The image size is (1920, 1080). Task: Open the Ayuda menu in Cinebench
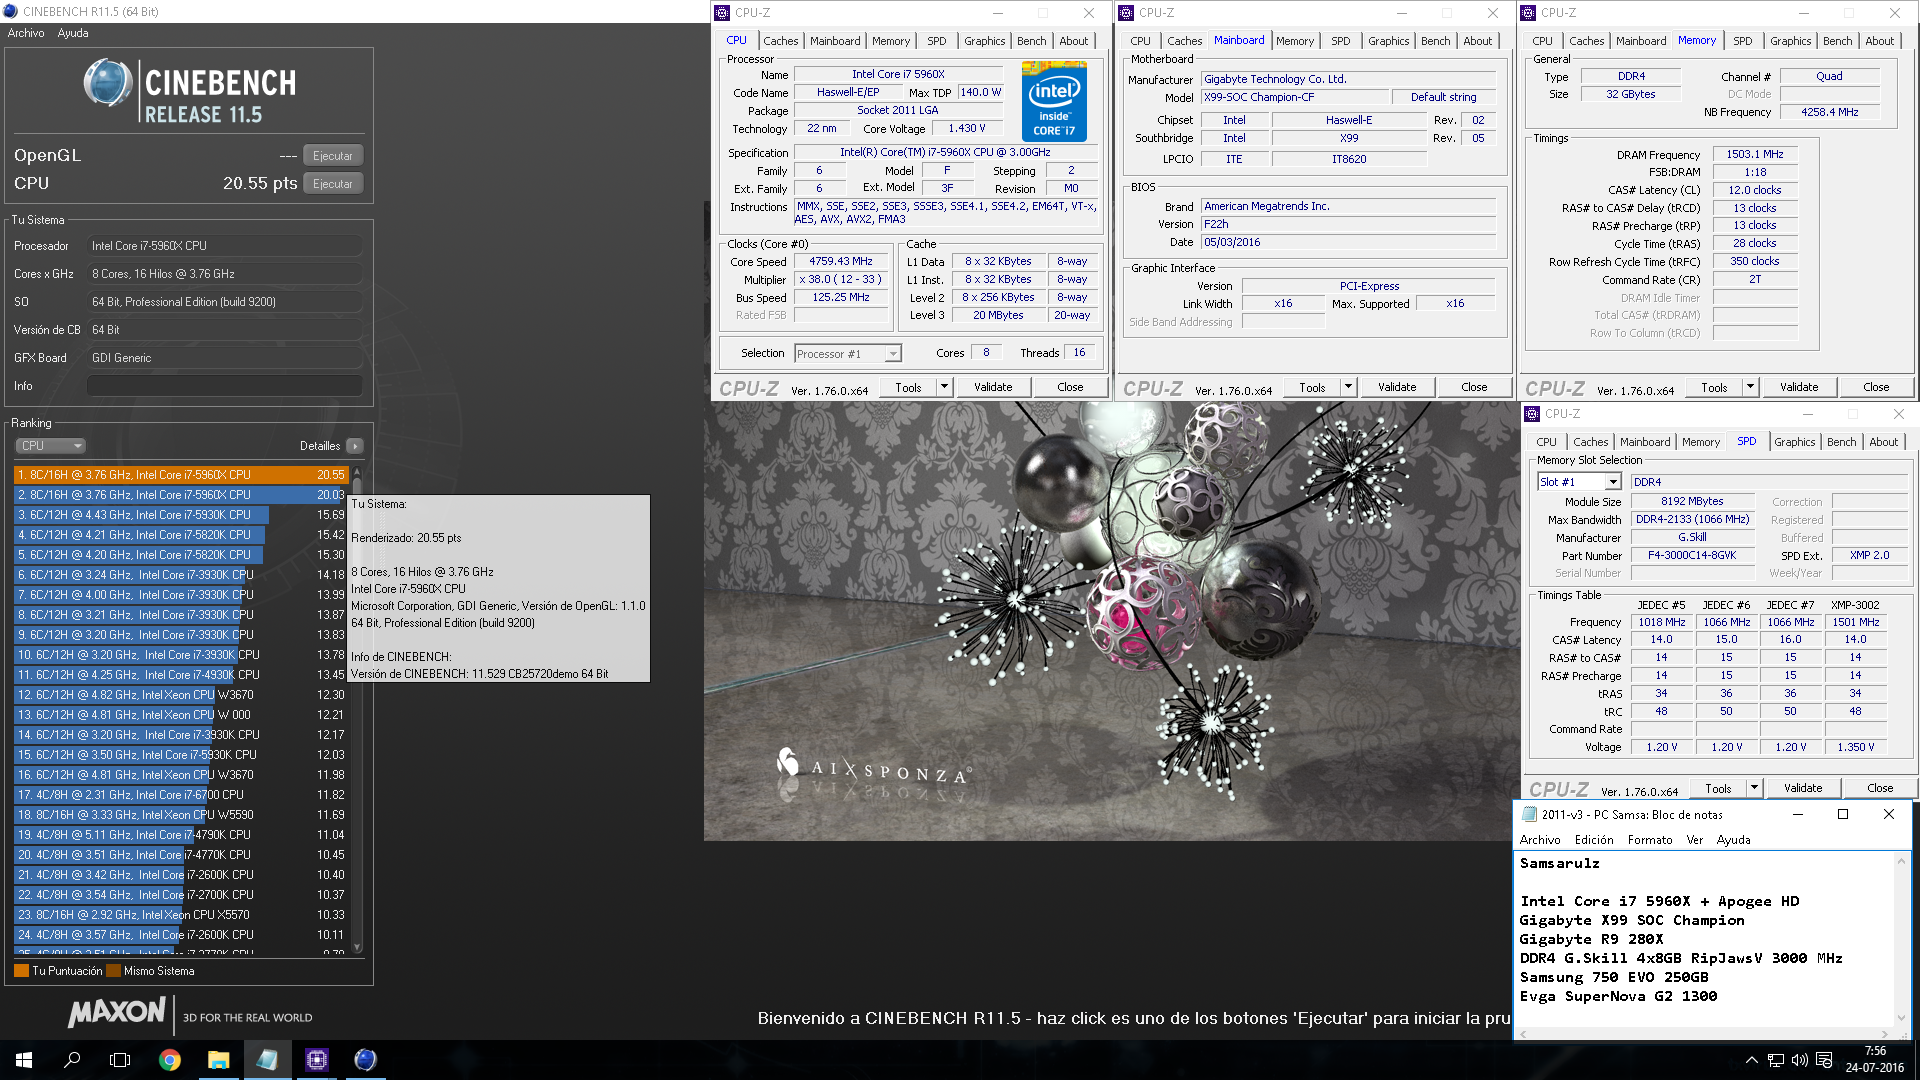click(73, 33)
